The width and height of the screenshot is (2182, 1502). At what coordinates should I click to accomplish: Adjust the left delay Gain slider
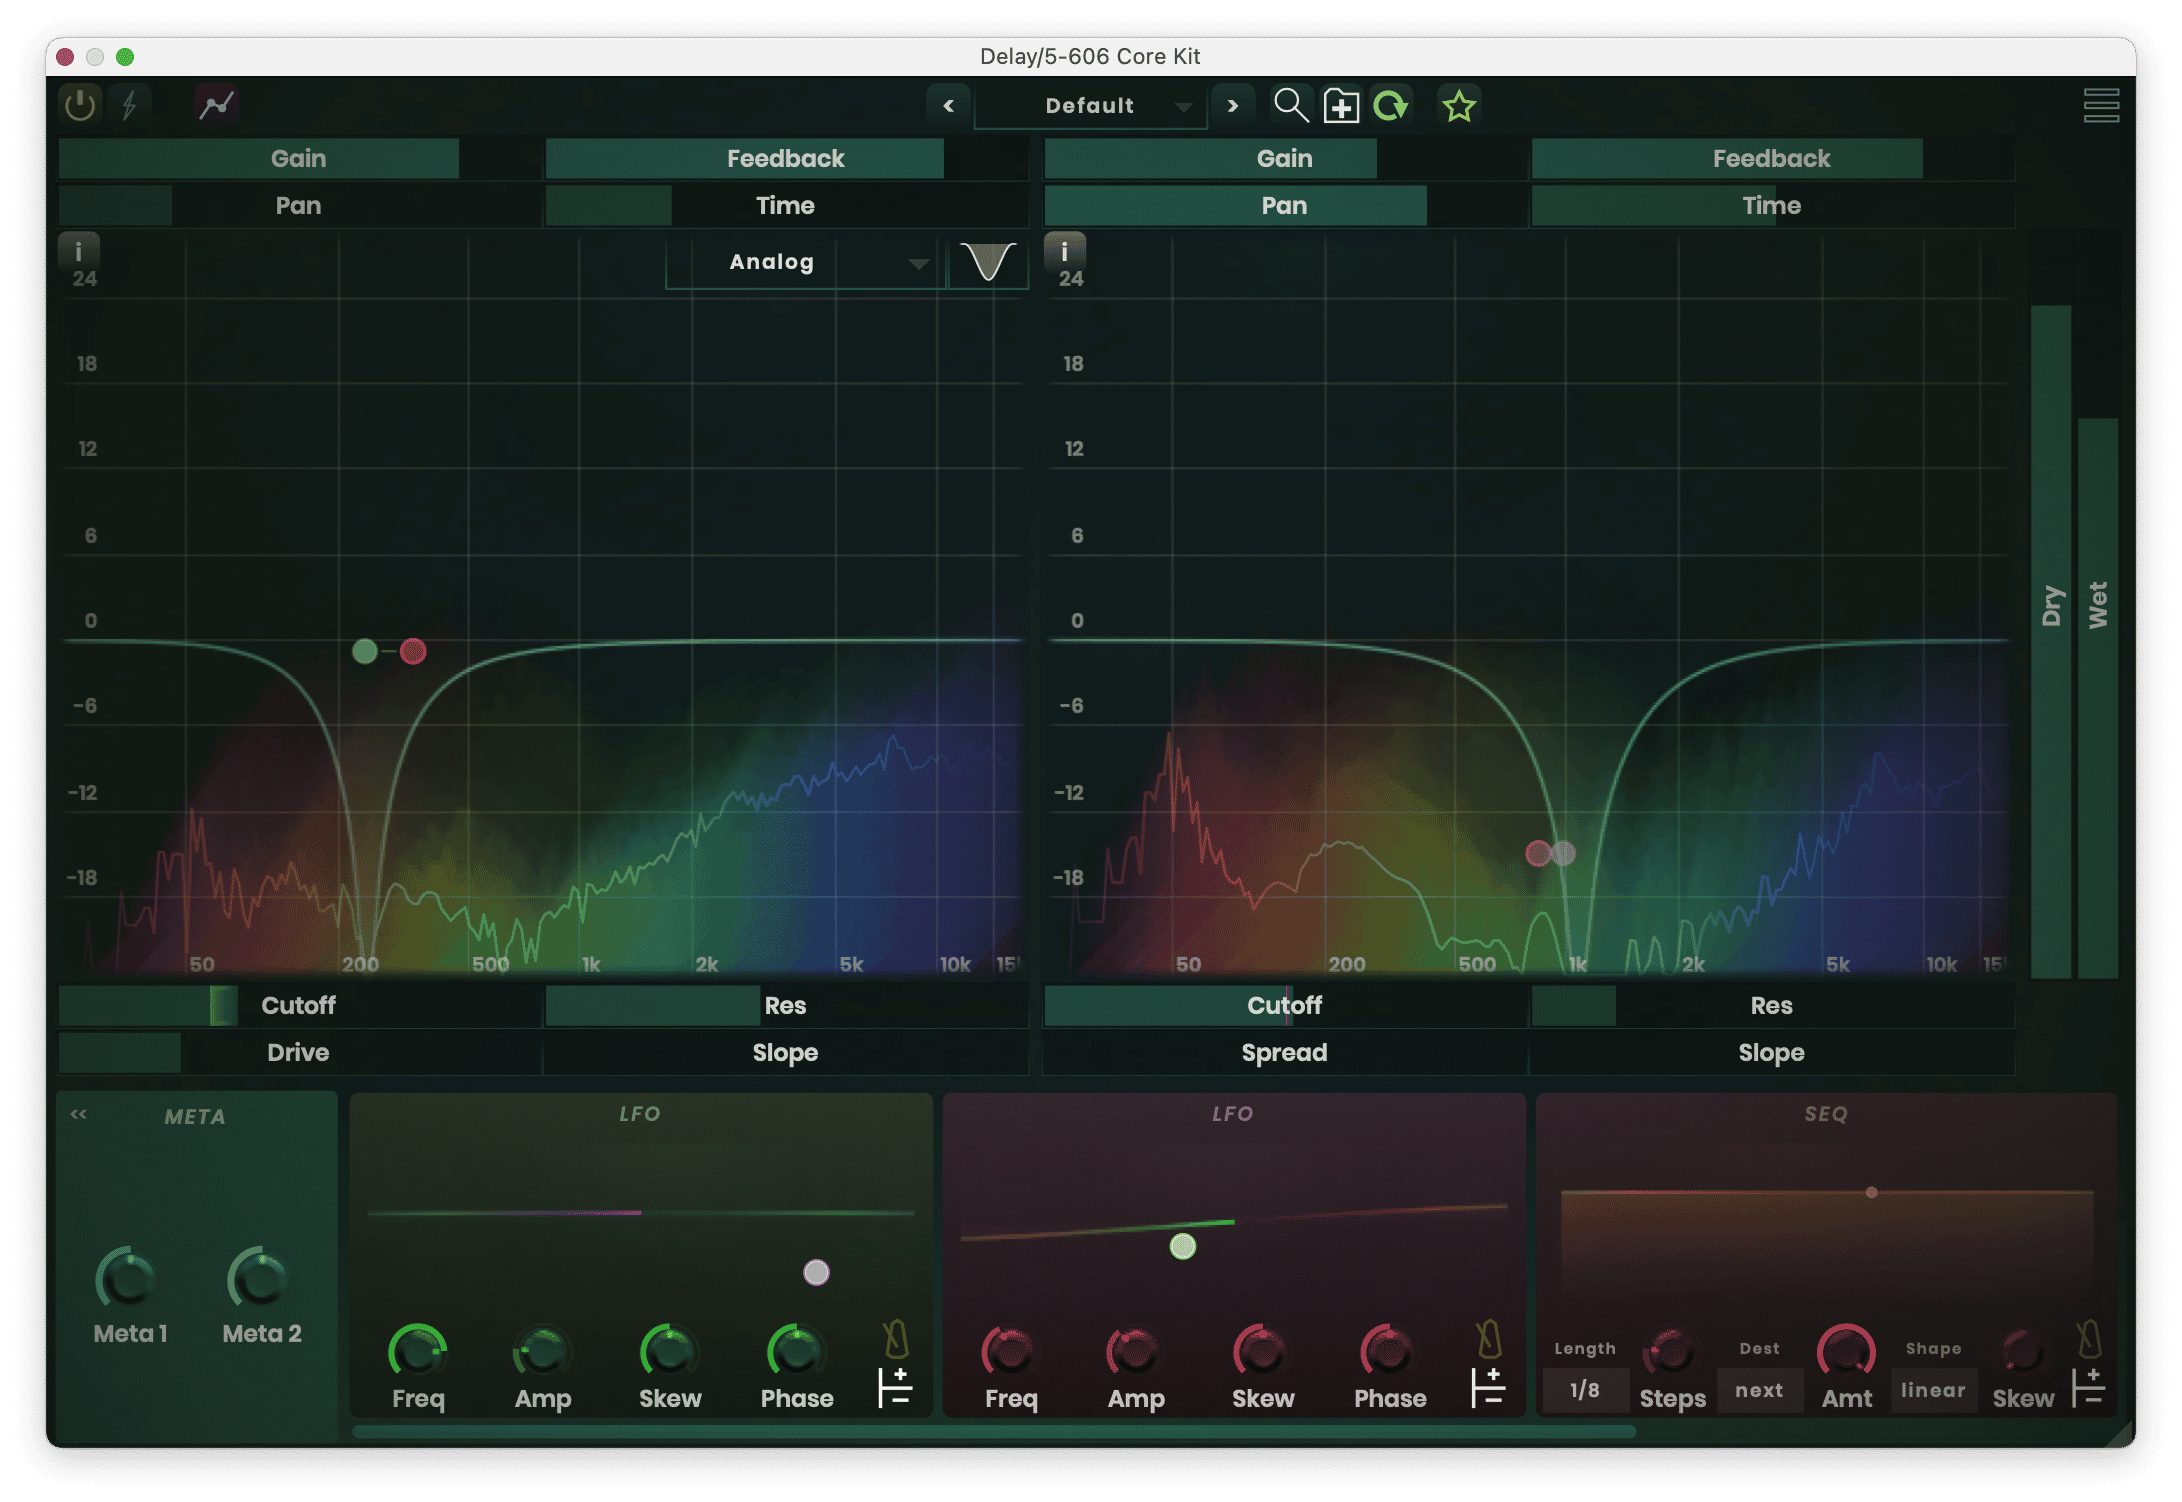click(299, 158)
